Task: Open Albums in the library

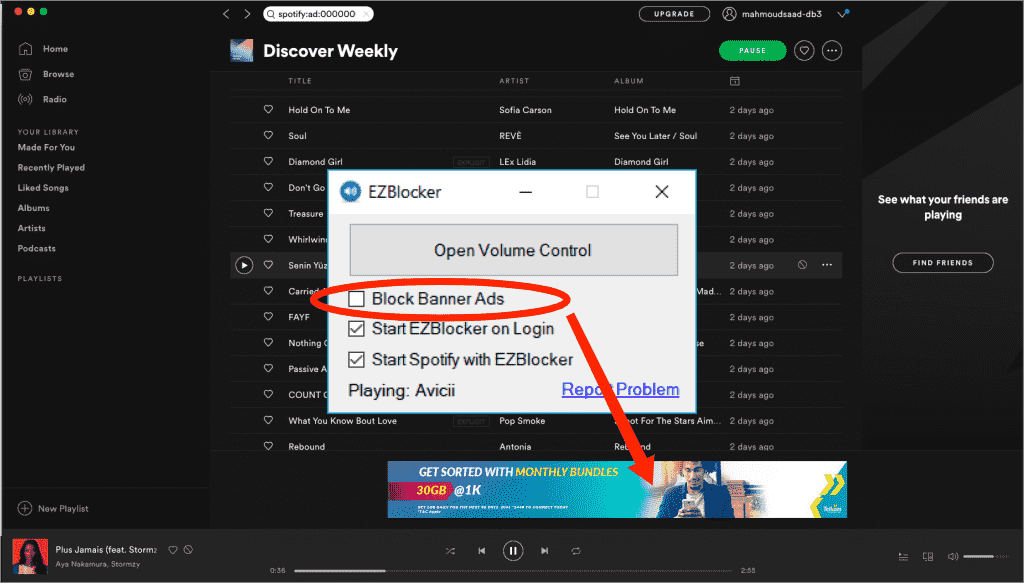Action: [x=33, y=208]
